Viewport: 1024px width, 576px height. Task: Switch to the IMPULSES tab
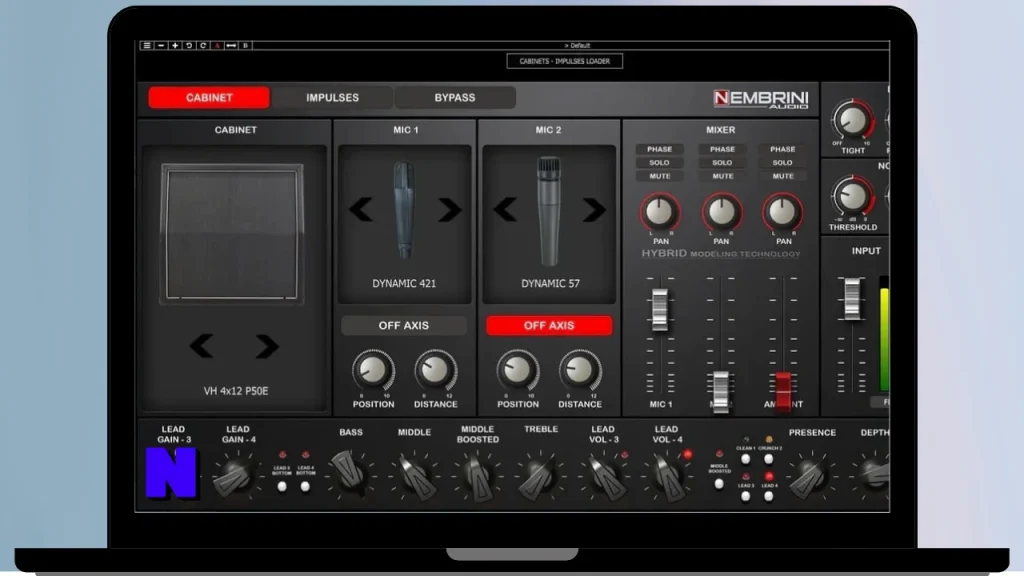coord(332,97)
